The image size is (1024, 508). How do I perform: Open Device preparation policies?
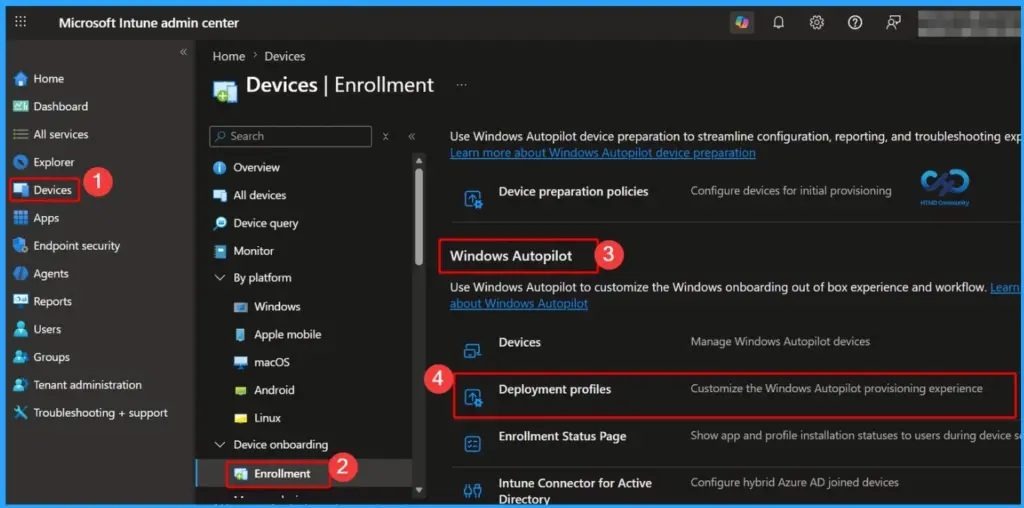click(x=573, y=191)
